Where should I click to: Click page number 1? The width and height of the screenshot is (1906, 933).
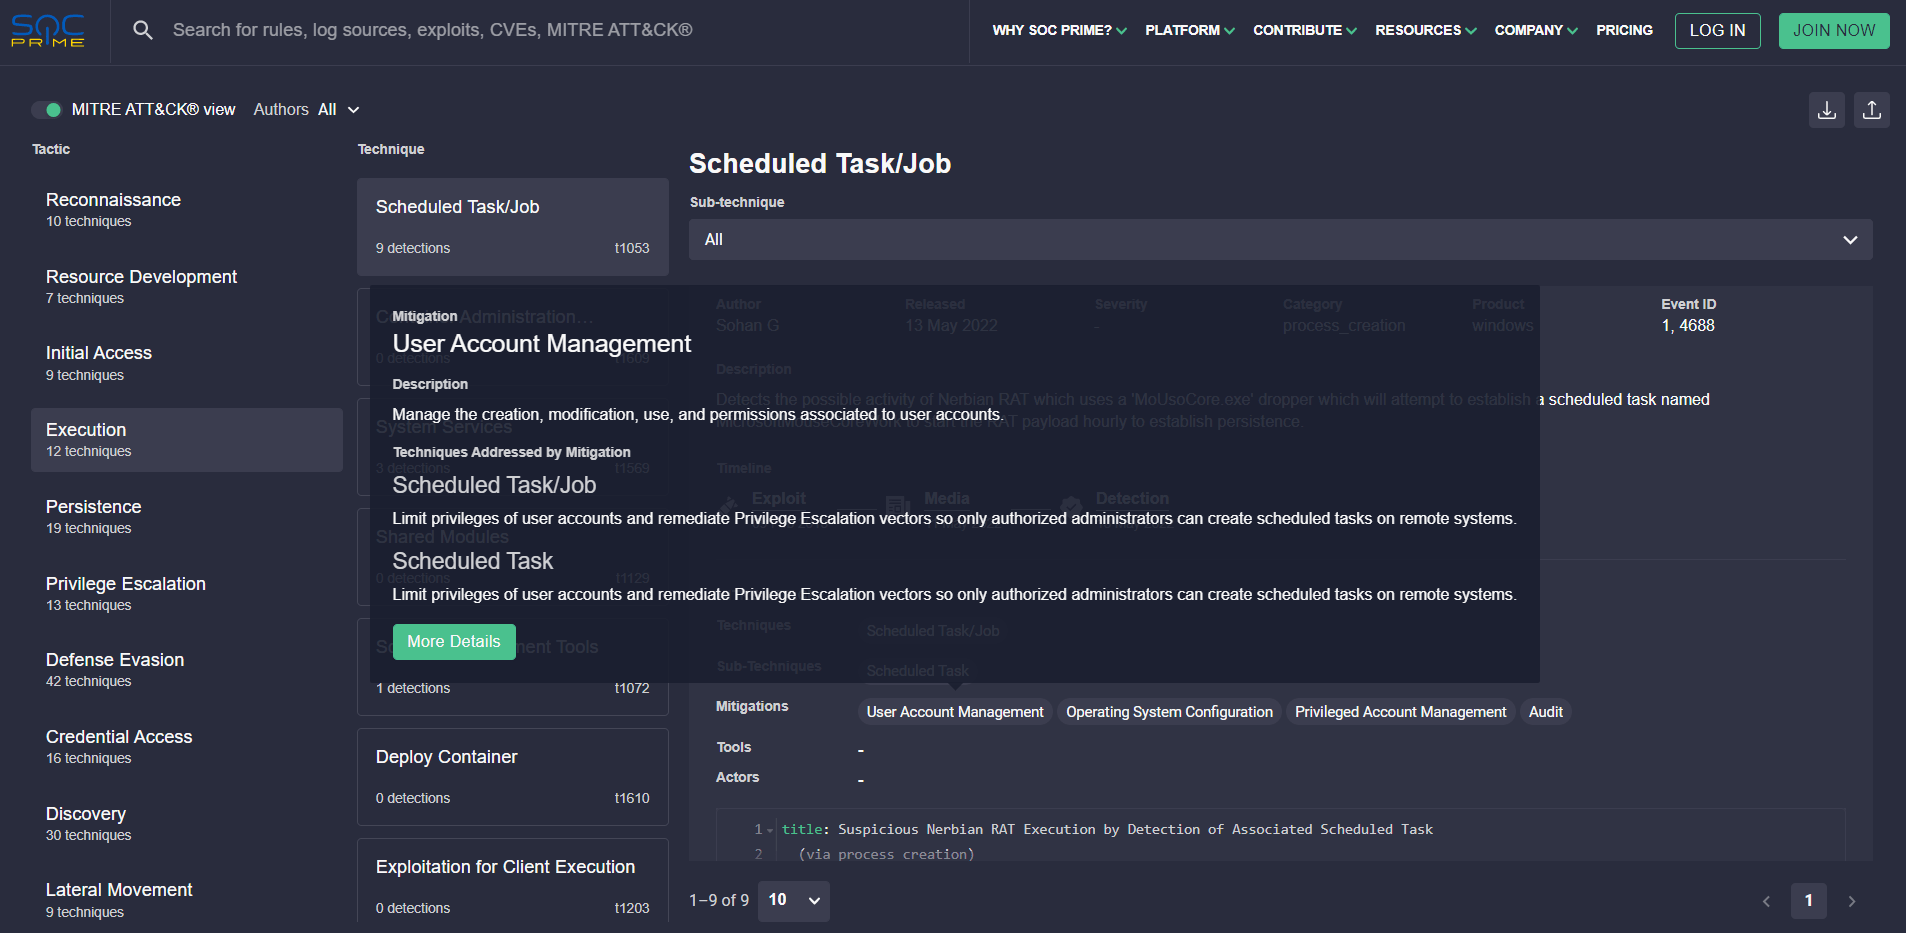click(x=1808, y=901)
